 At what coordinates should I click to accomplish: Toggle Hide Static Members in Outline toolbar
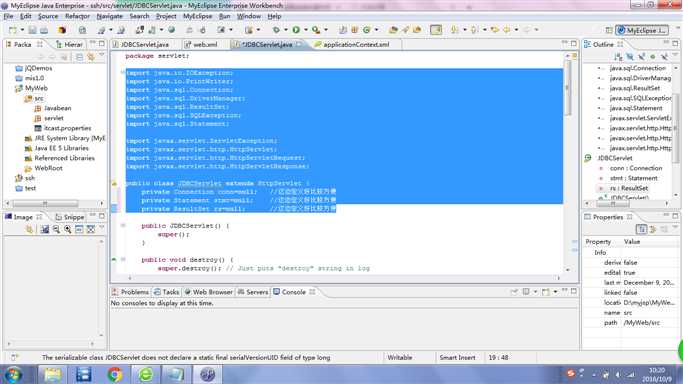[641, 57]
